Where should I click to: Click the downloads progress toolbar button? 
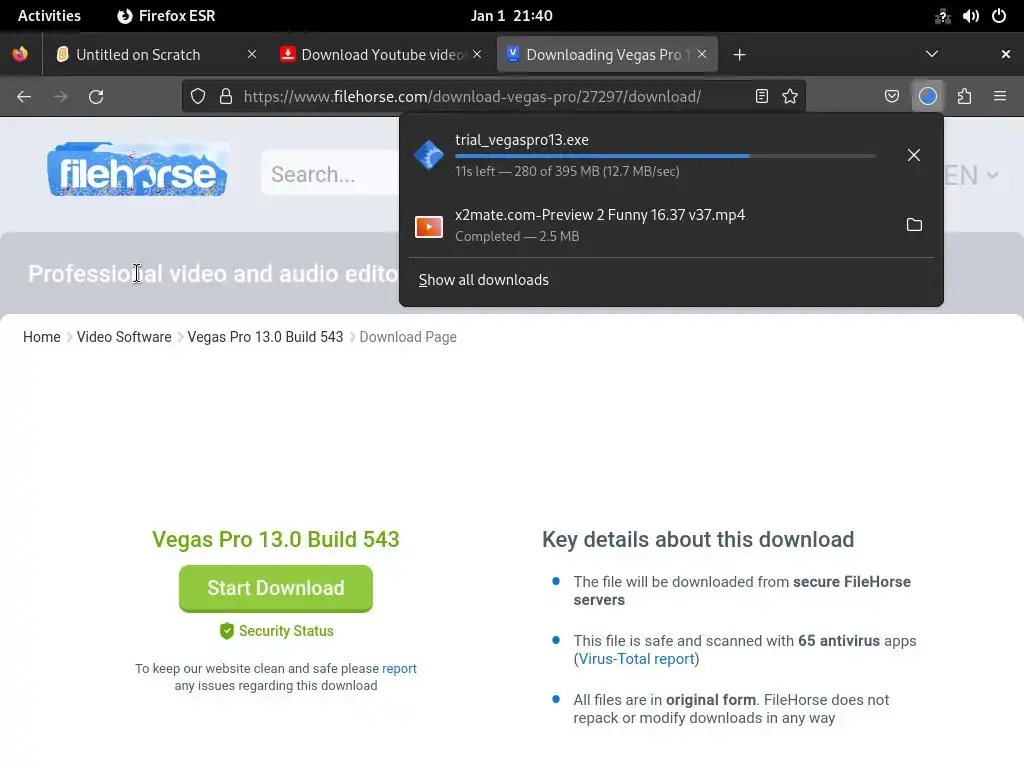click(928, 97)
